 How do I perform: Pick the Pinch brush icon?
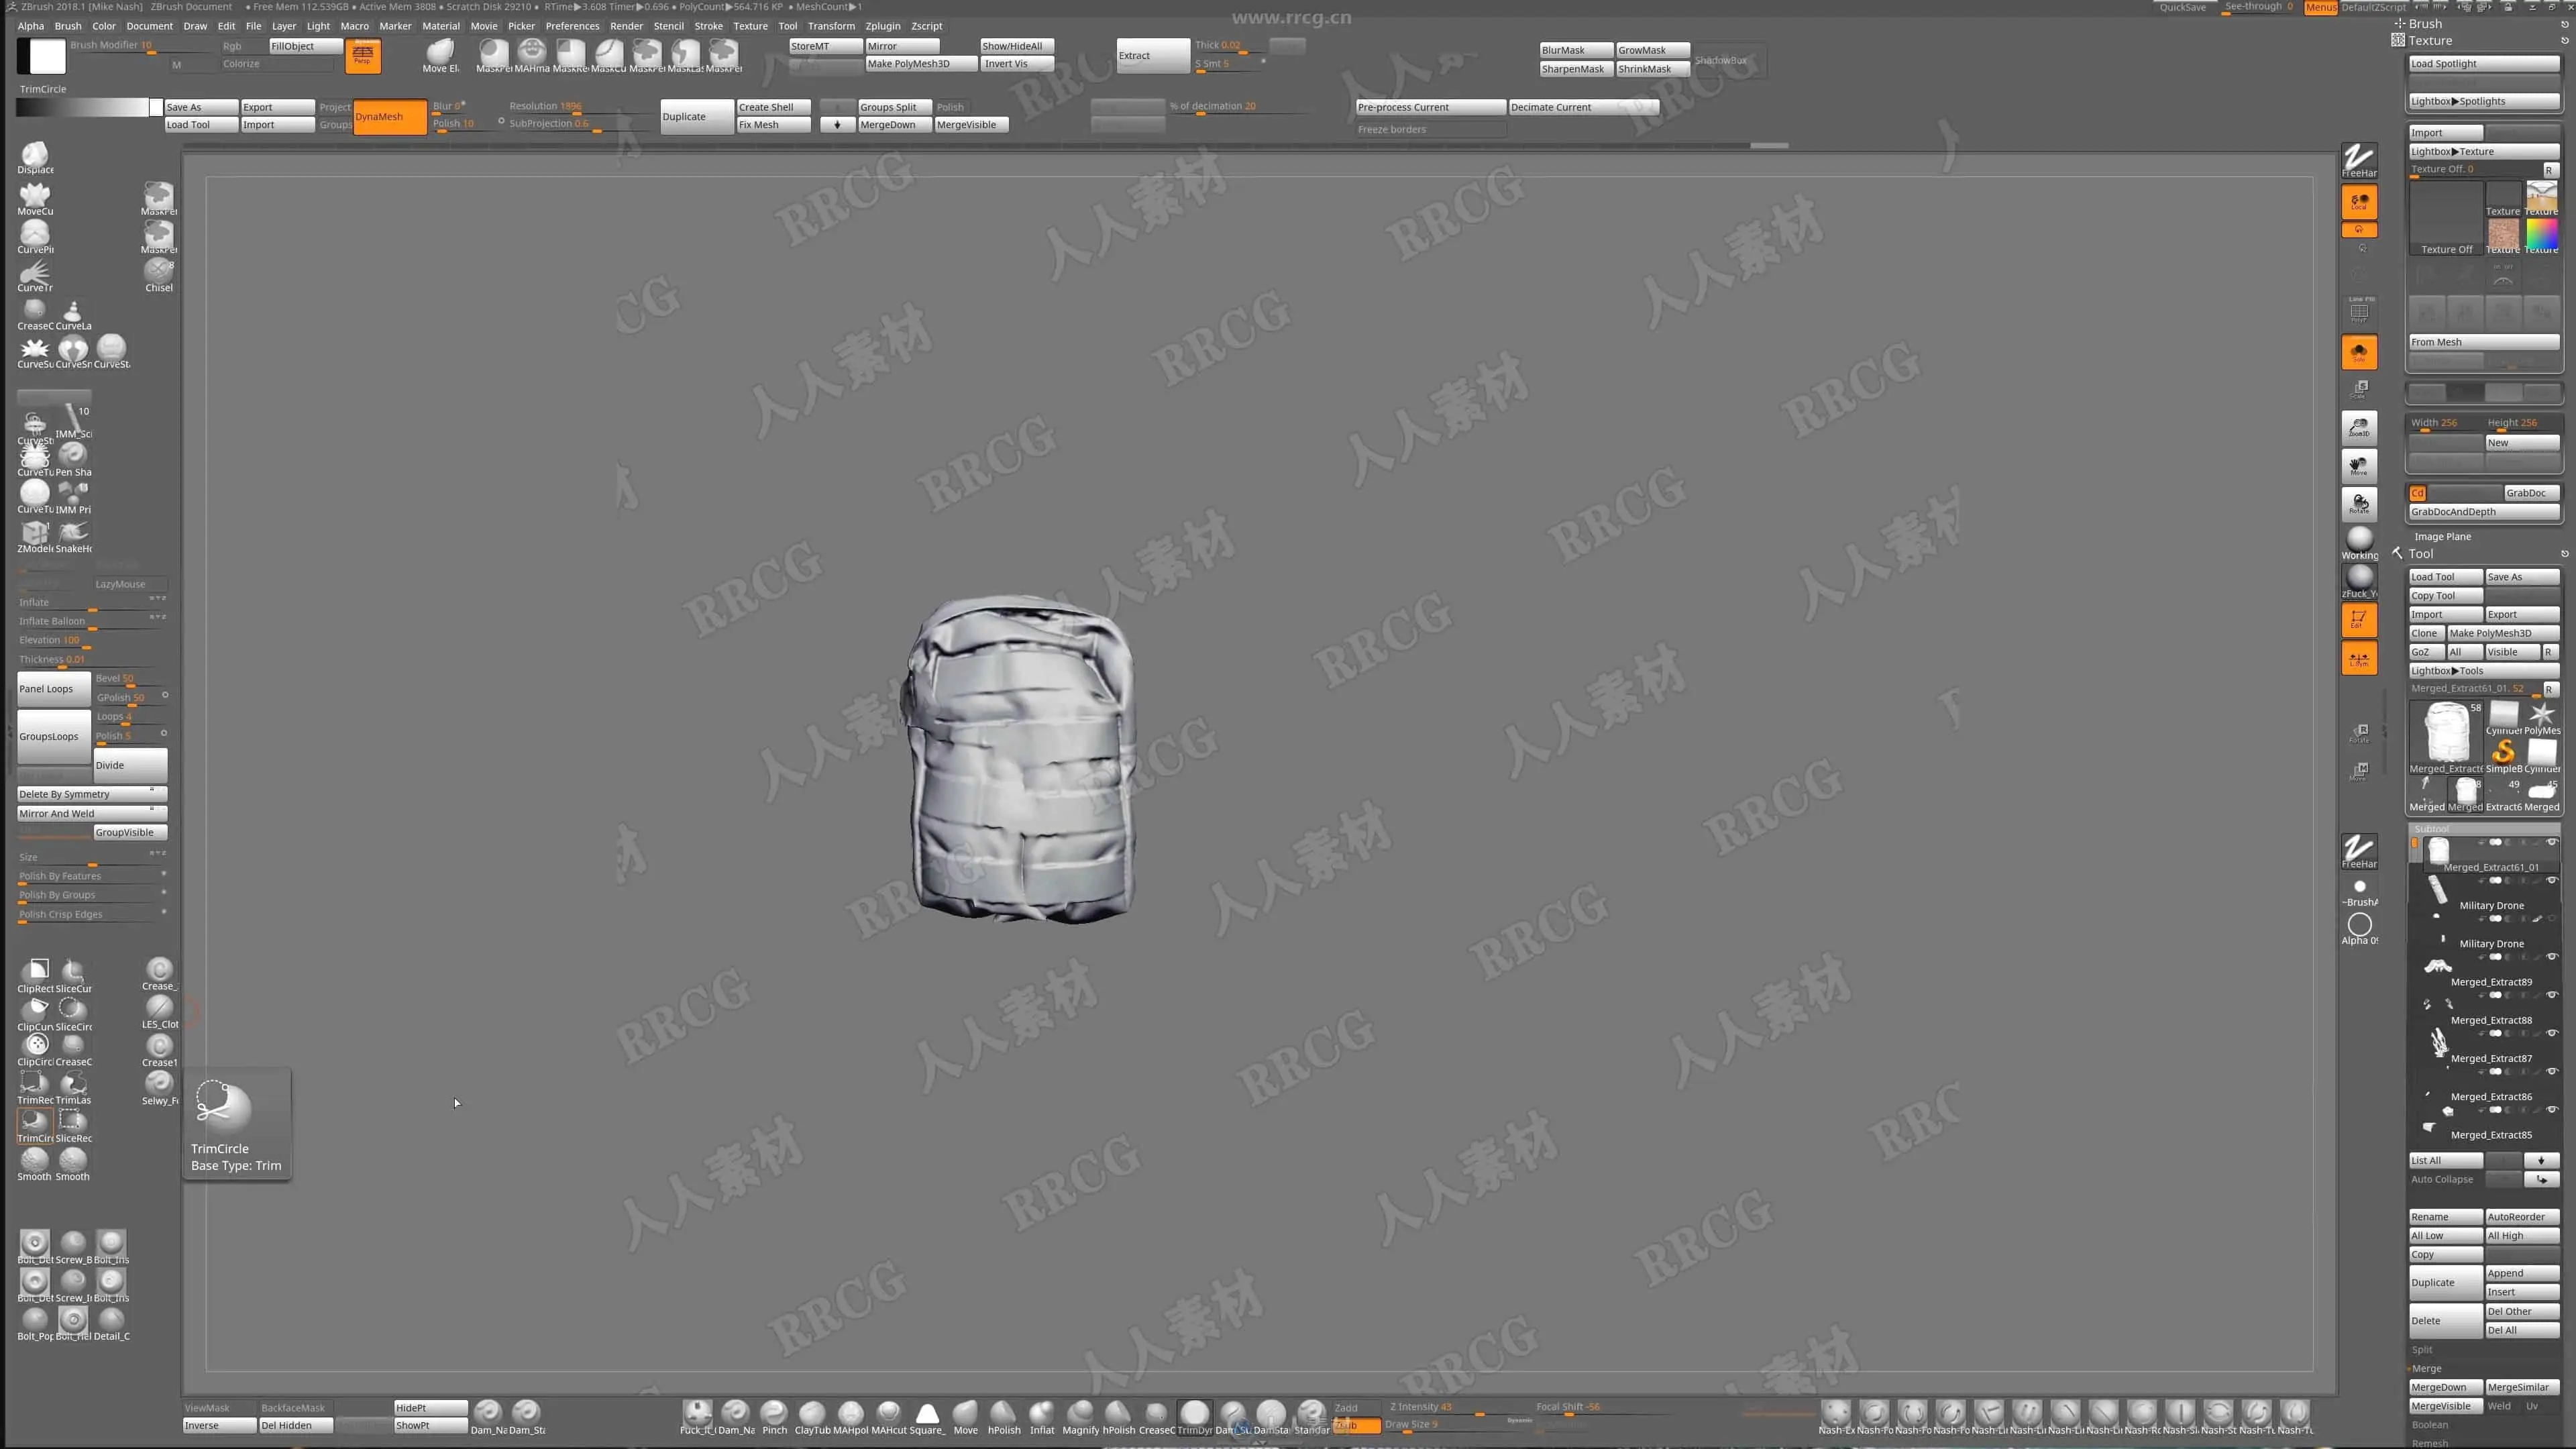click(774, 1412)
